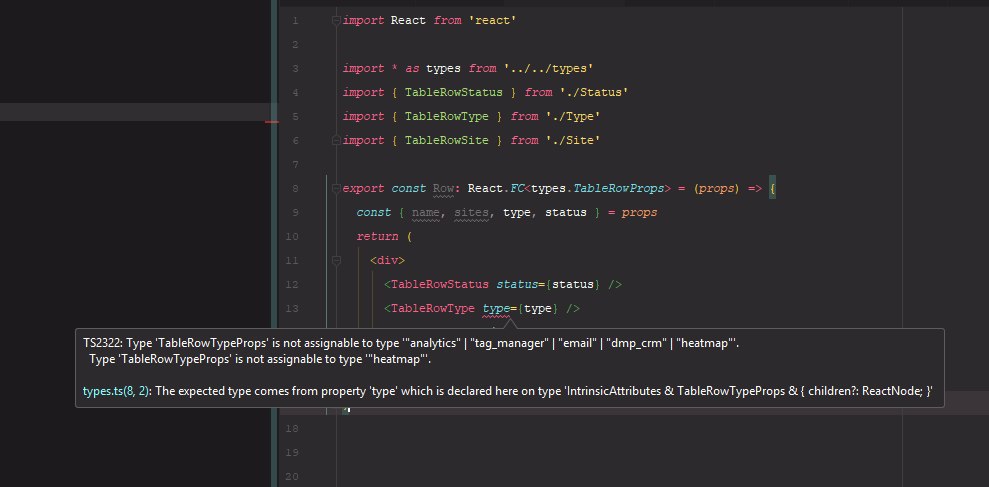
Task: Click the '../../types' path string on line 3
Action: [x=548, y=69]
